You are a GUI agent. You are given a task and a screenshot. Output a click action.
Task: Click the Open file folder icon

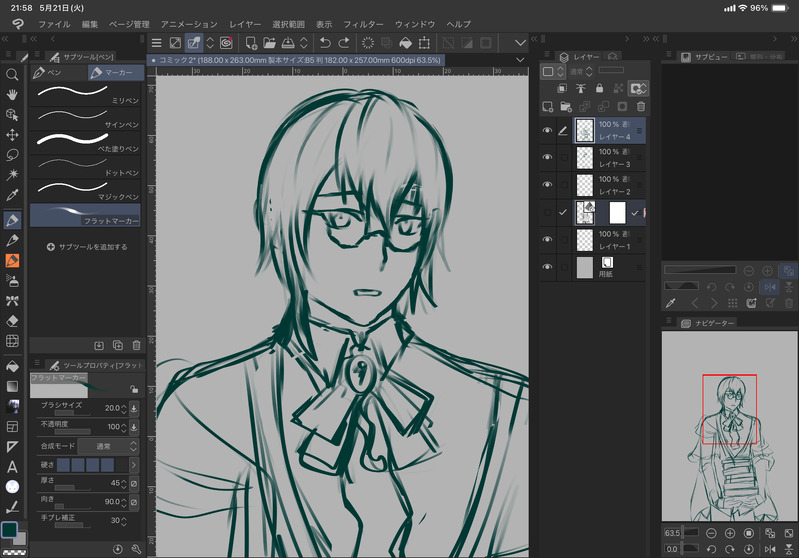coord(269,43)
